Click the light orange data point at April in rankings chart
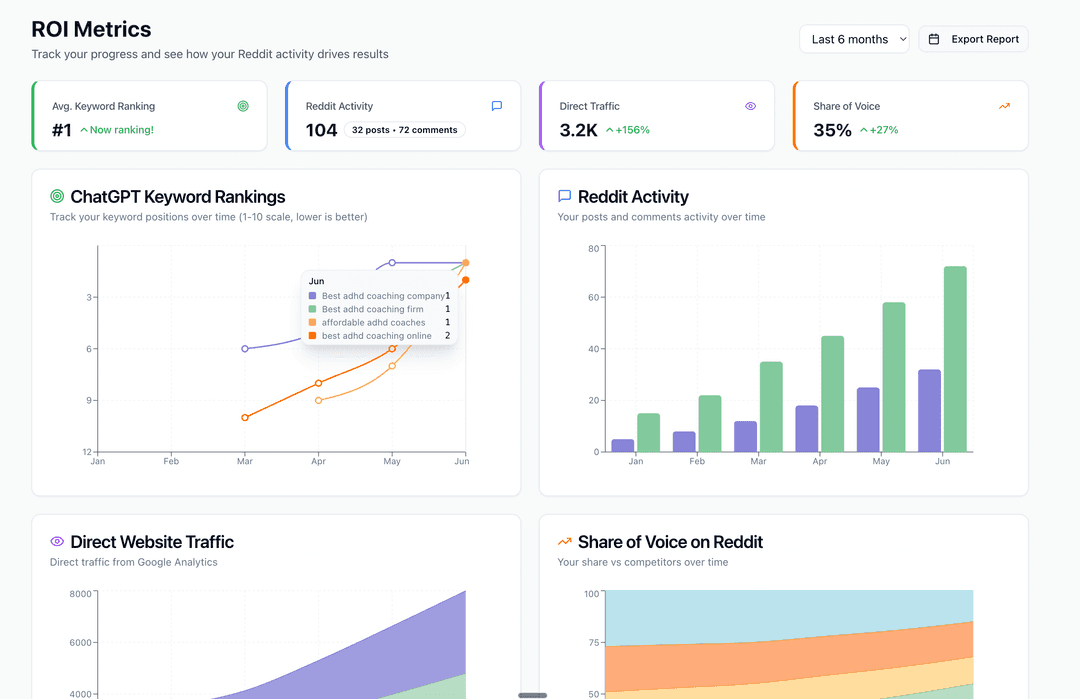This screenshot has height=699, width=1080. 318,400
